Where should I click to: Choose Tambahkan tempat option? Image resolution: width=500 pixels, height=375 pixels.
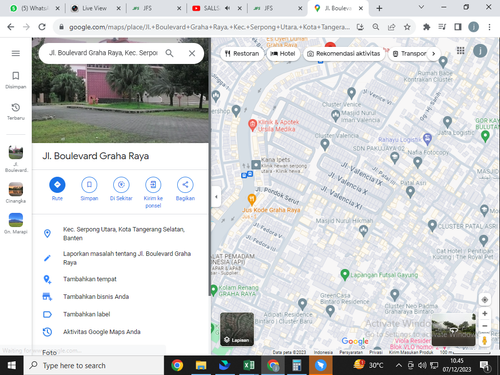(120, 279)
